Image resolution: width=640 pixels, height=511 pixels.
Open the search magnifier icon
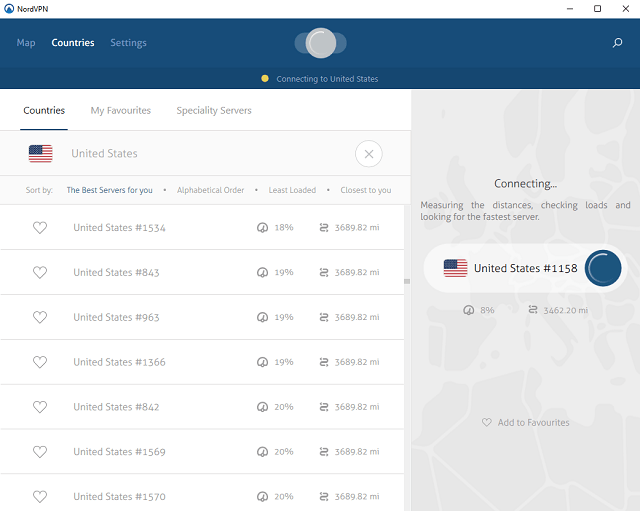pos(617,42)
